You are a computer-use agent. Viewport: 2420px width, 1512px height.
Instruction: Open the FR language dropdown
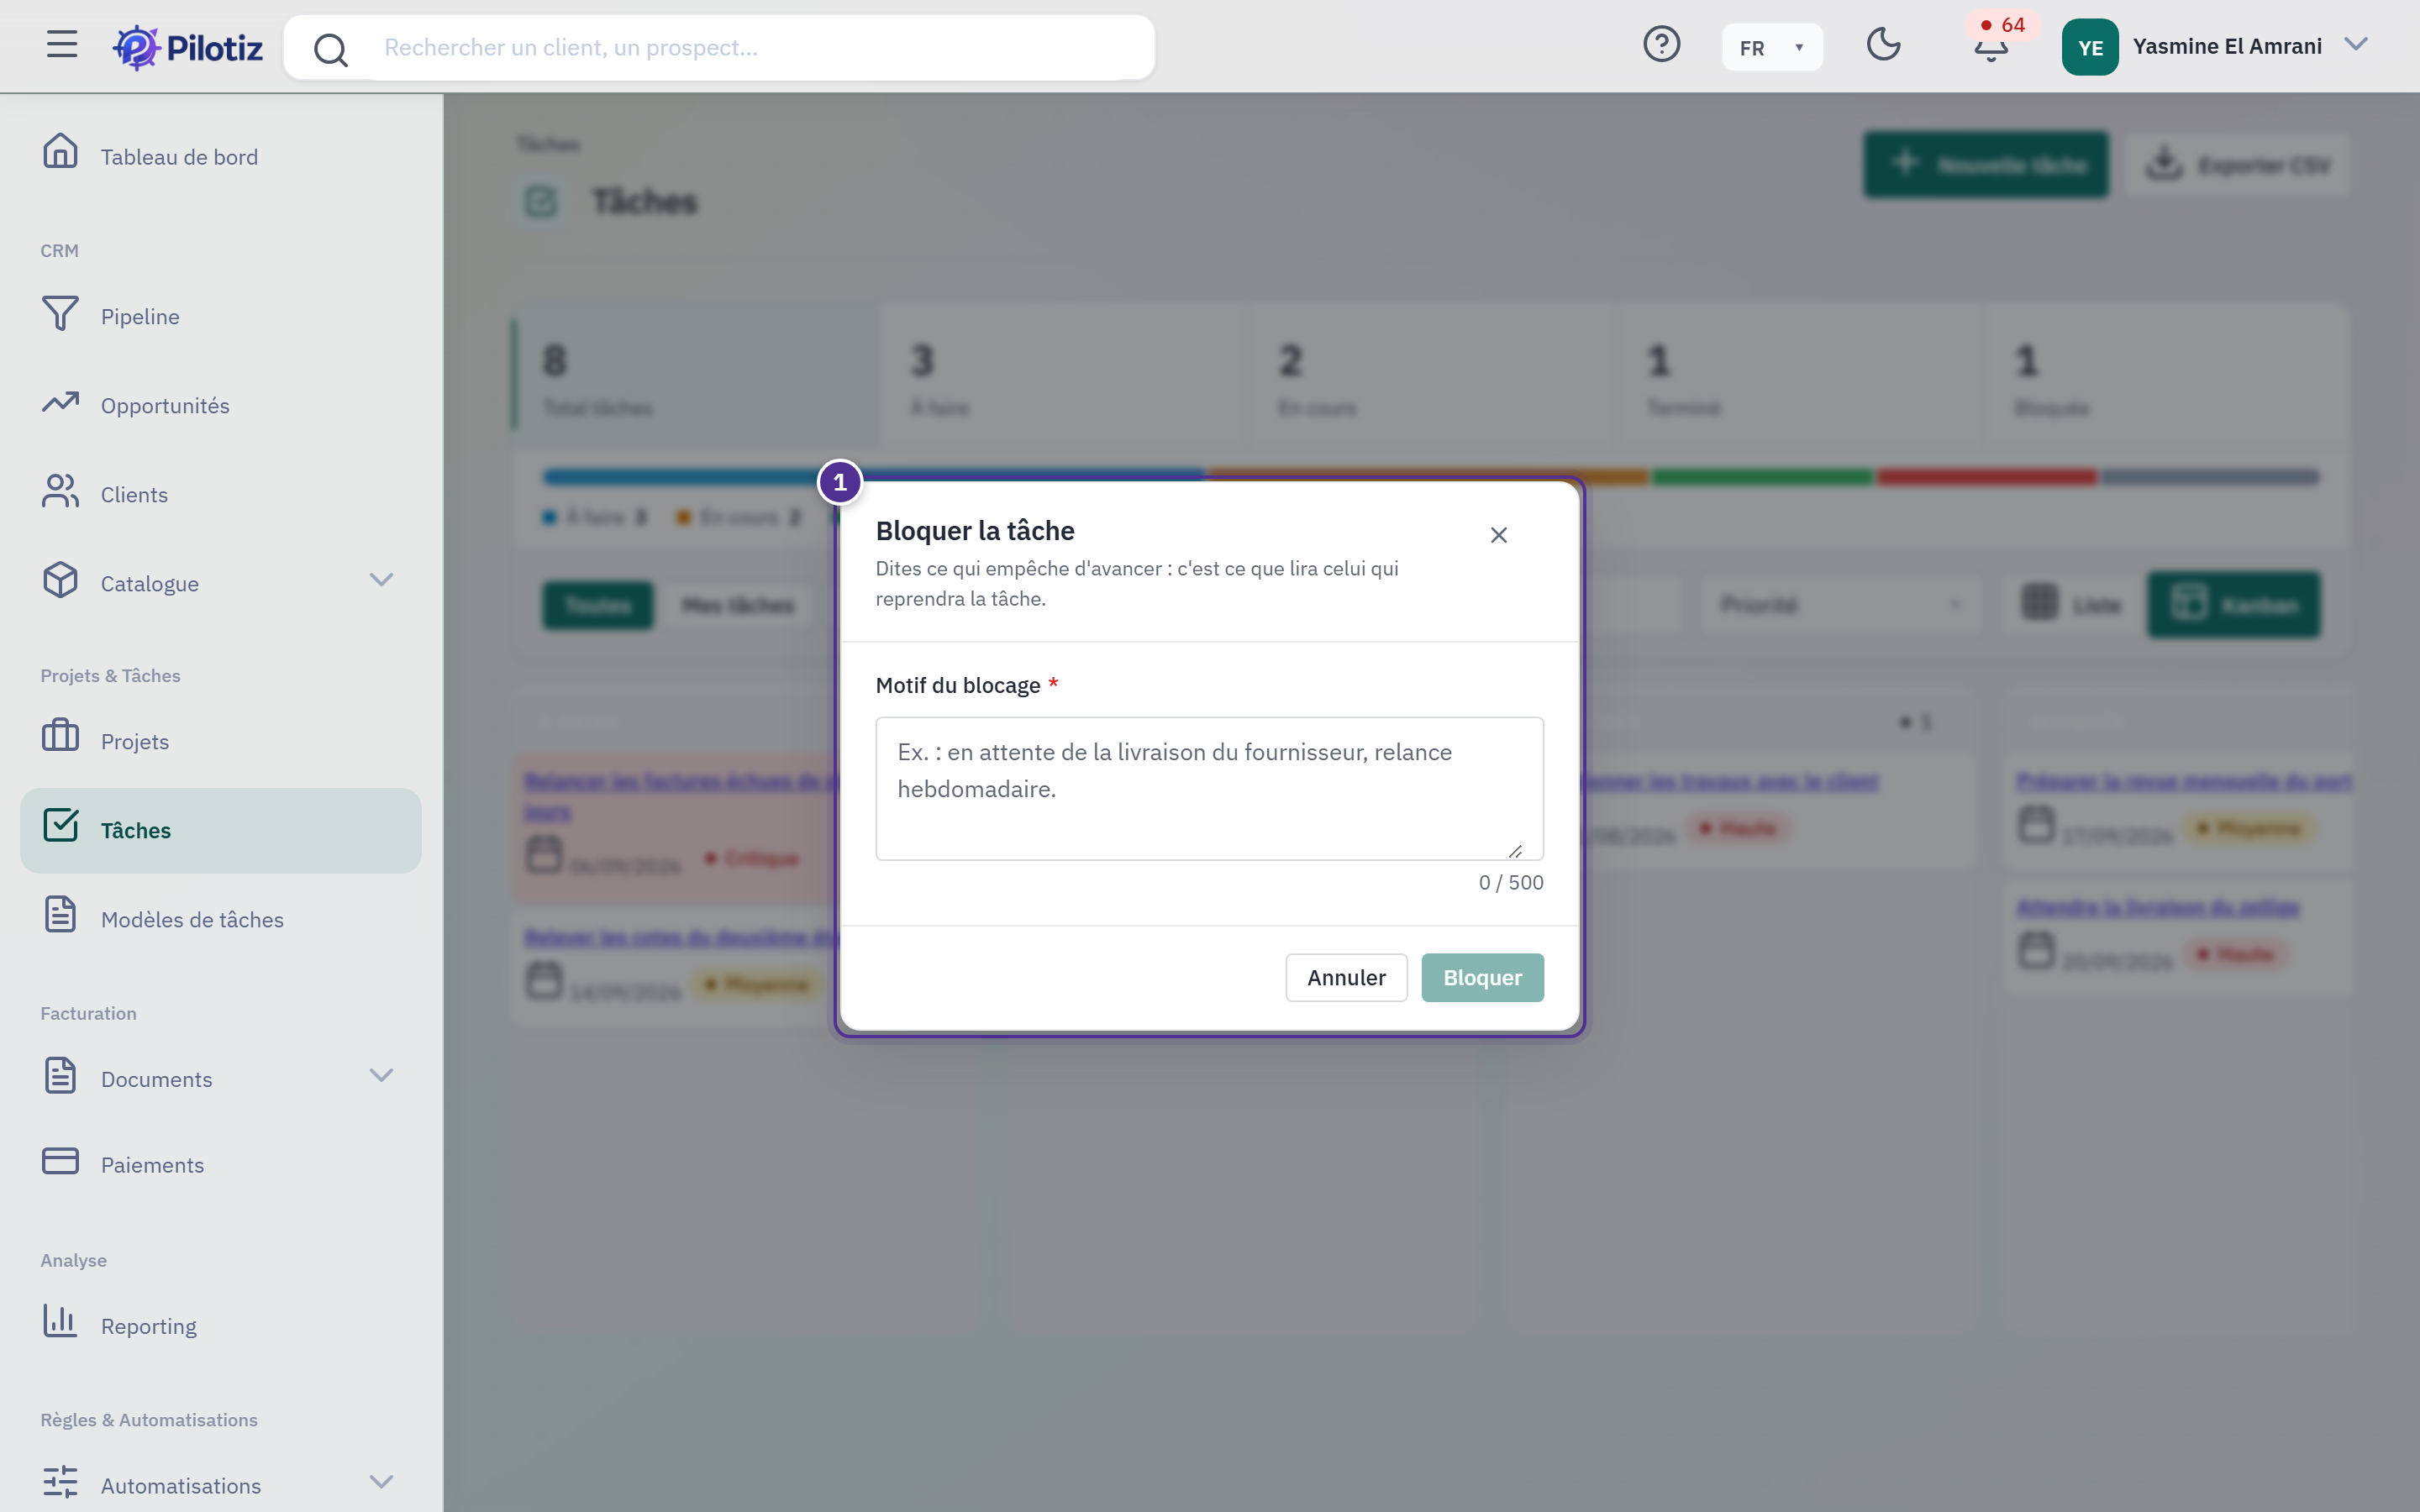tap(1772, 47)
